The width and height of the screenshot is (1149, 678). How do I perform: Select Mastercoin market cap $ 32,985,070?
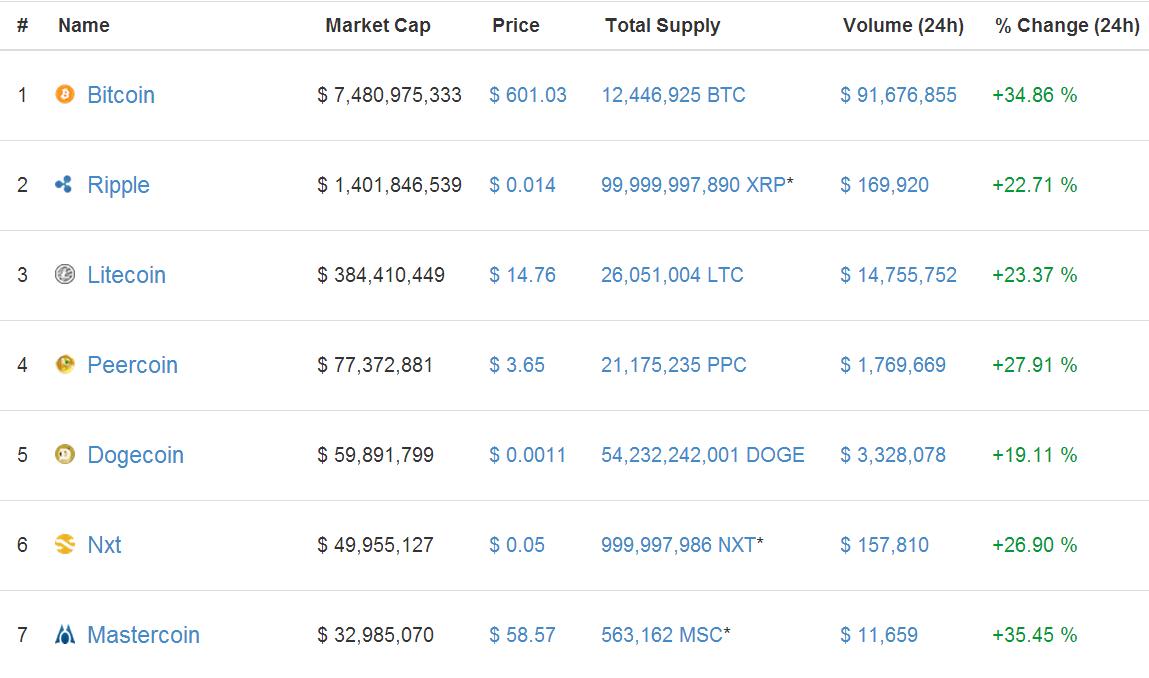[375, 635]
